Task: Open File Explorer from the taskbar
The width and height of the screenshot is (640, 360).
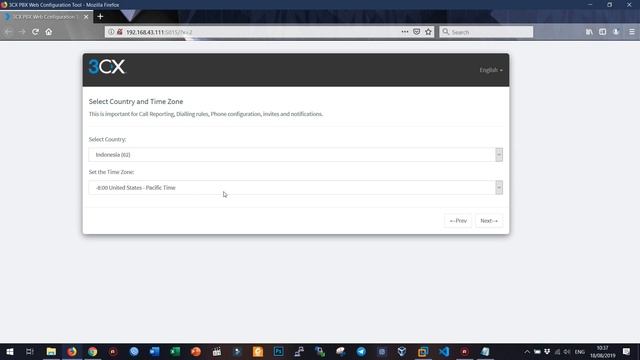Action: [x=51, y=351]
